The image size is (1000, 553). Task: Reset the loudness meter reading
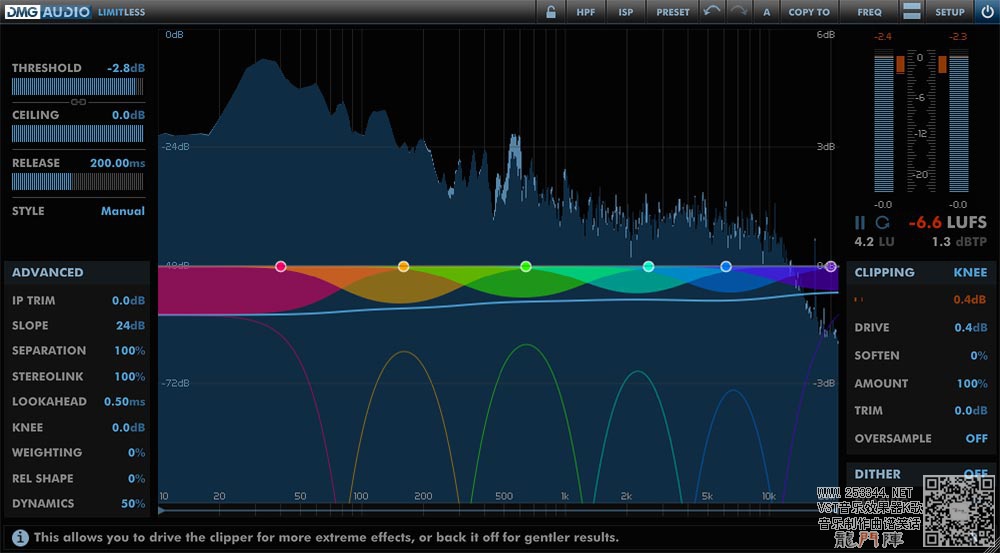882,223
